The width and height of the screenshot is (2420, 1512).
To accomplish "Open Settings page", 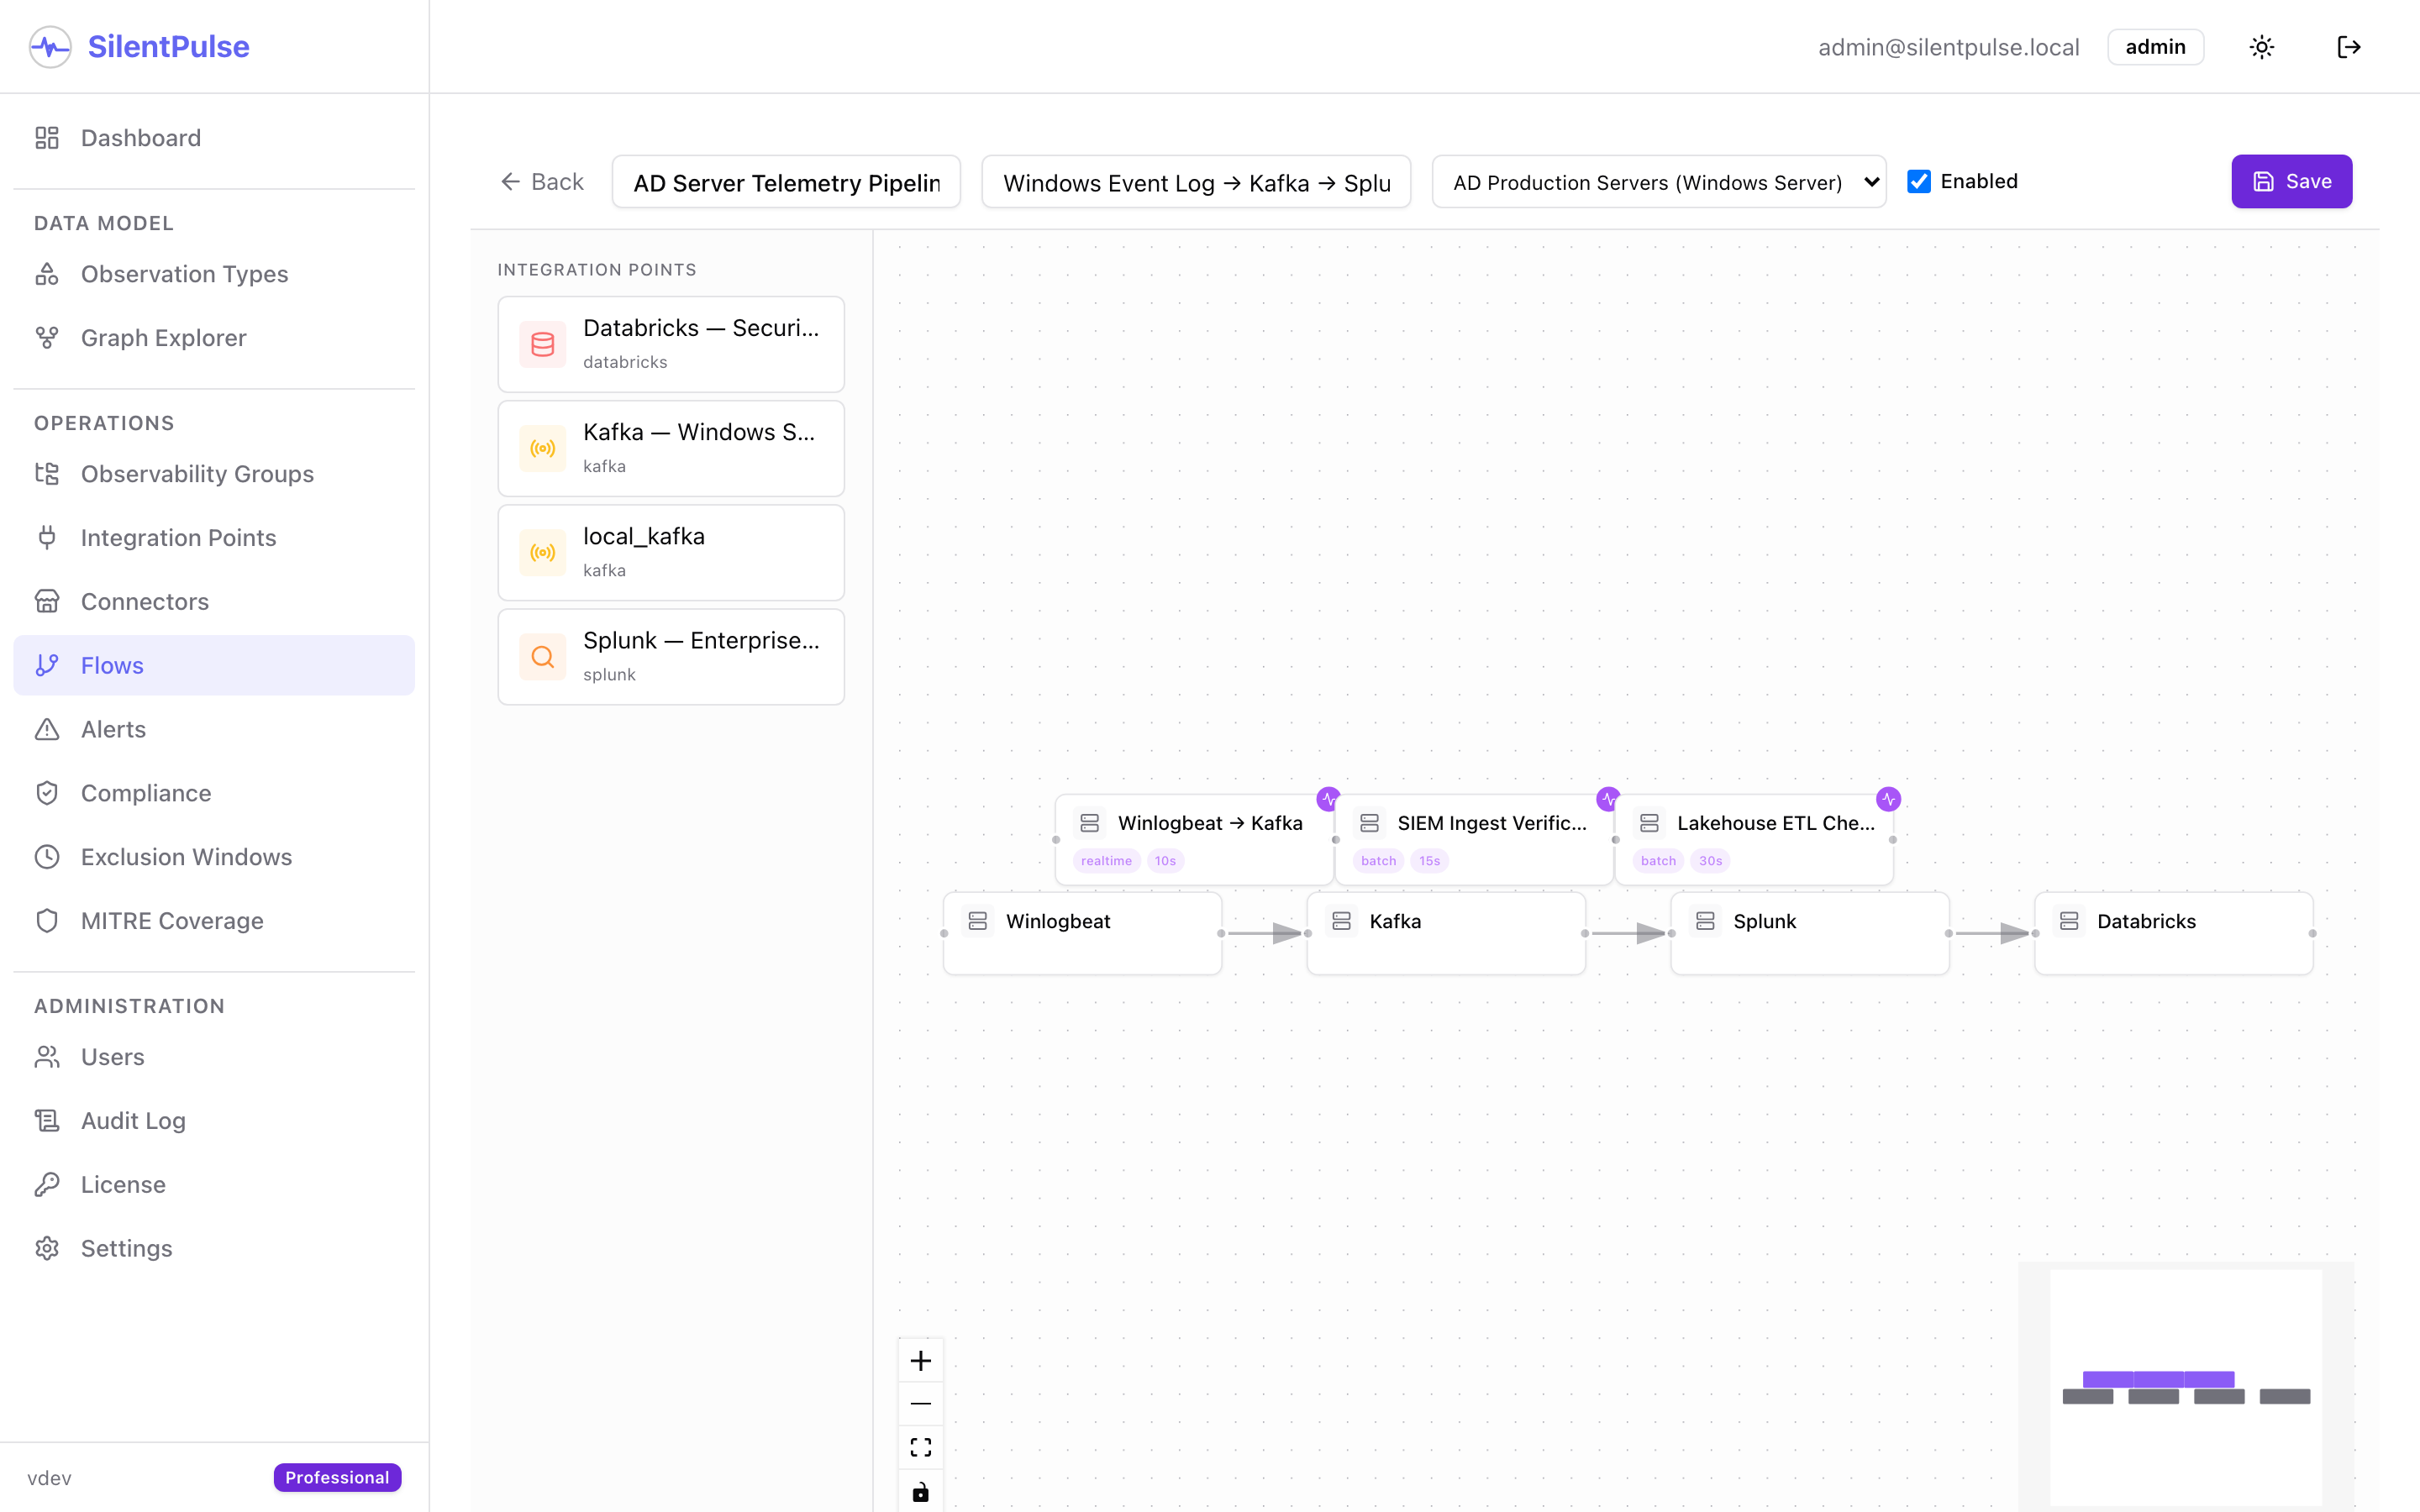I will (214, 1248).
